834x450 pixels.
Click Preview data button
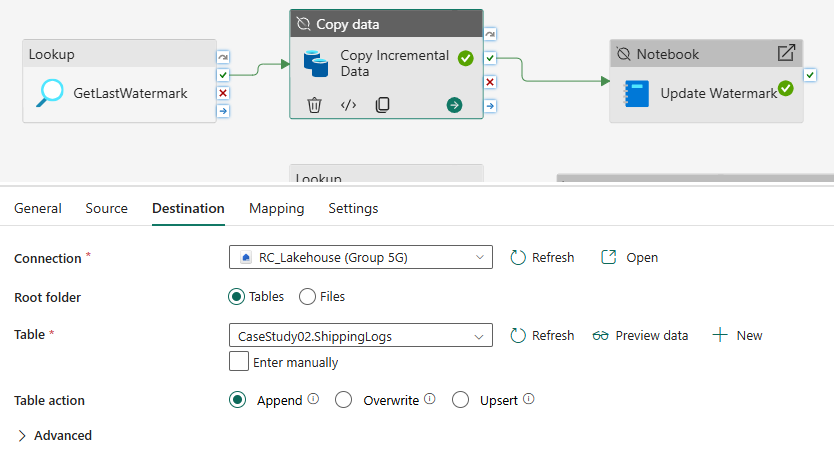pos(640,336)
